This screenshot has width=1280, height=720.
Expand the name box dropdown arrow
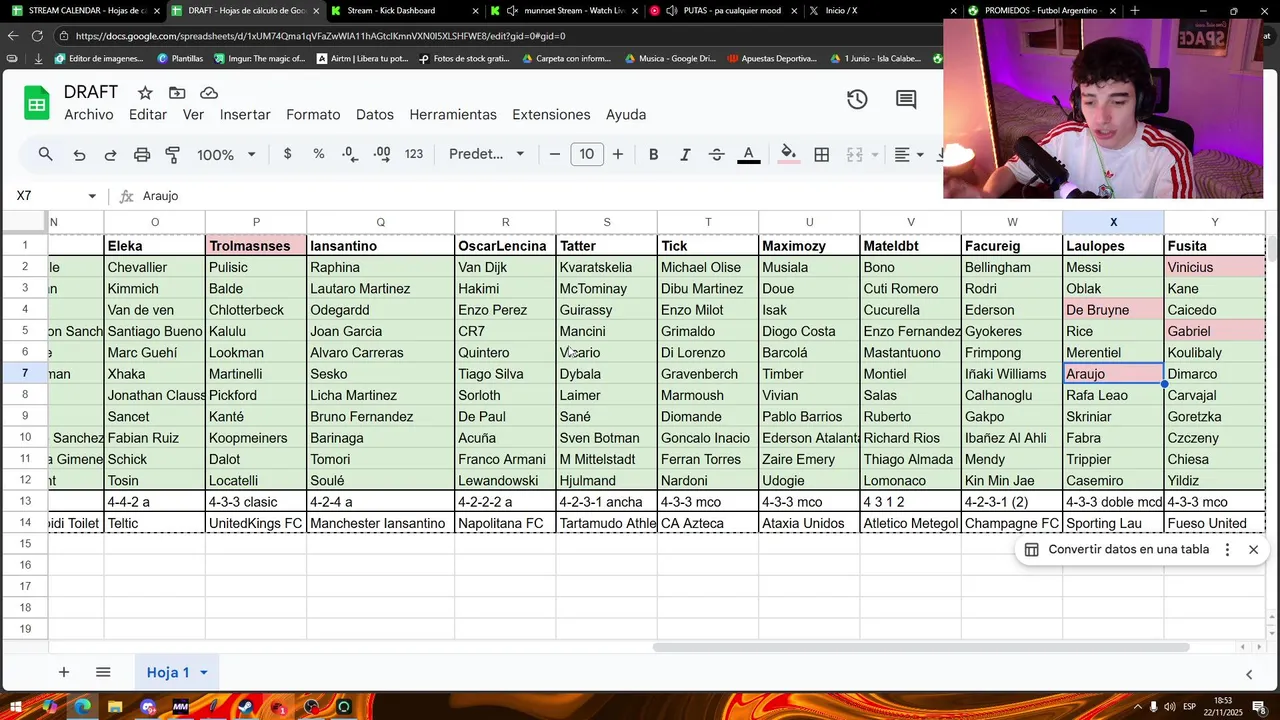[92, 196]
